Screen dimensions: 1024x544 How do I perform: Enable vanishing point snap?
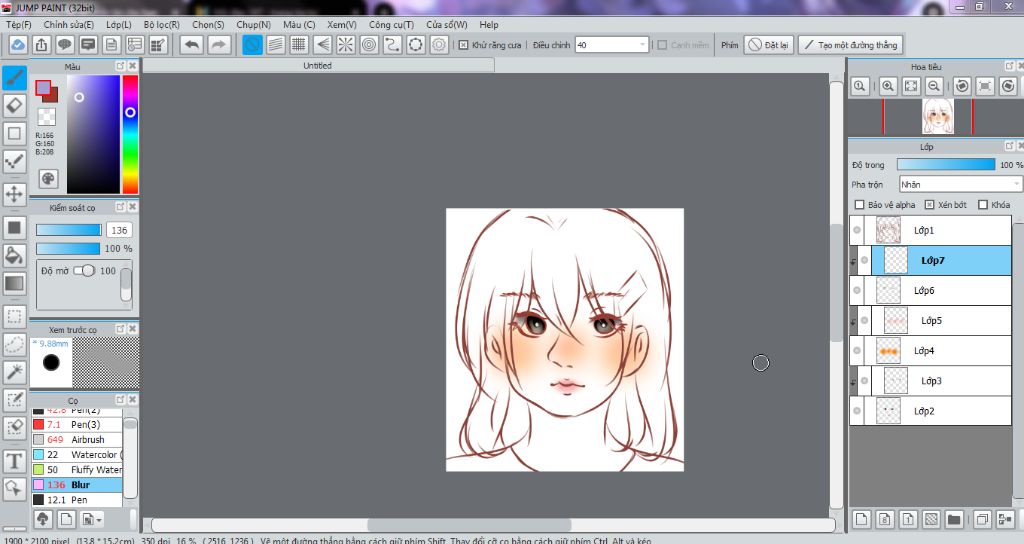pos(323,45)
